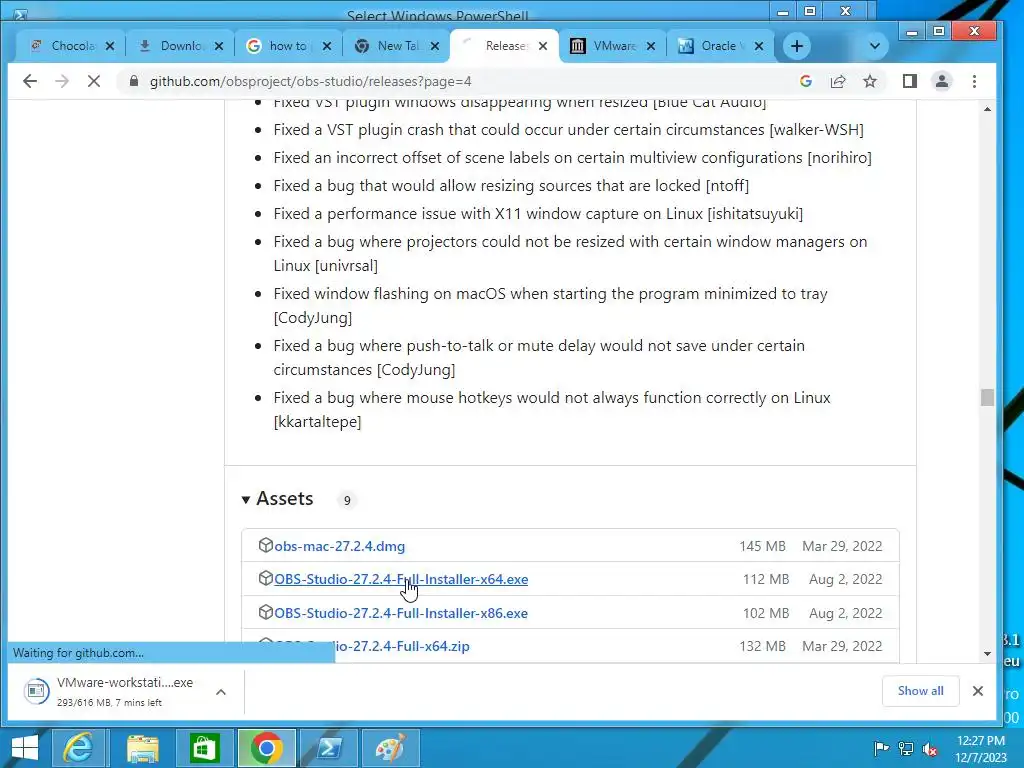Open Internet Explorer from taskbar
1024x768 pixels.
coord(77,748)
